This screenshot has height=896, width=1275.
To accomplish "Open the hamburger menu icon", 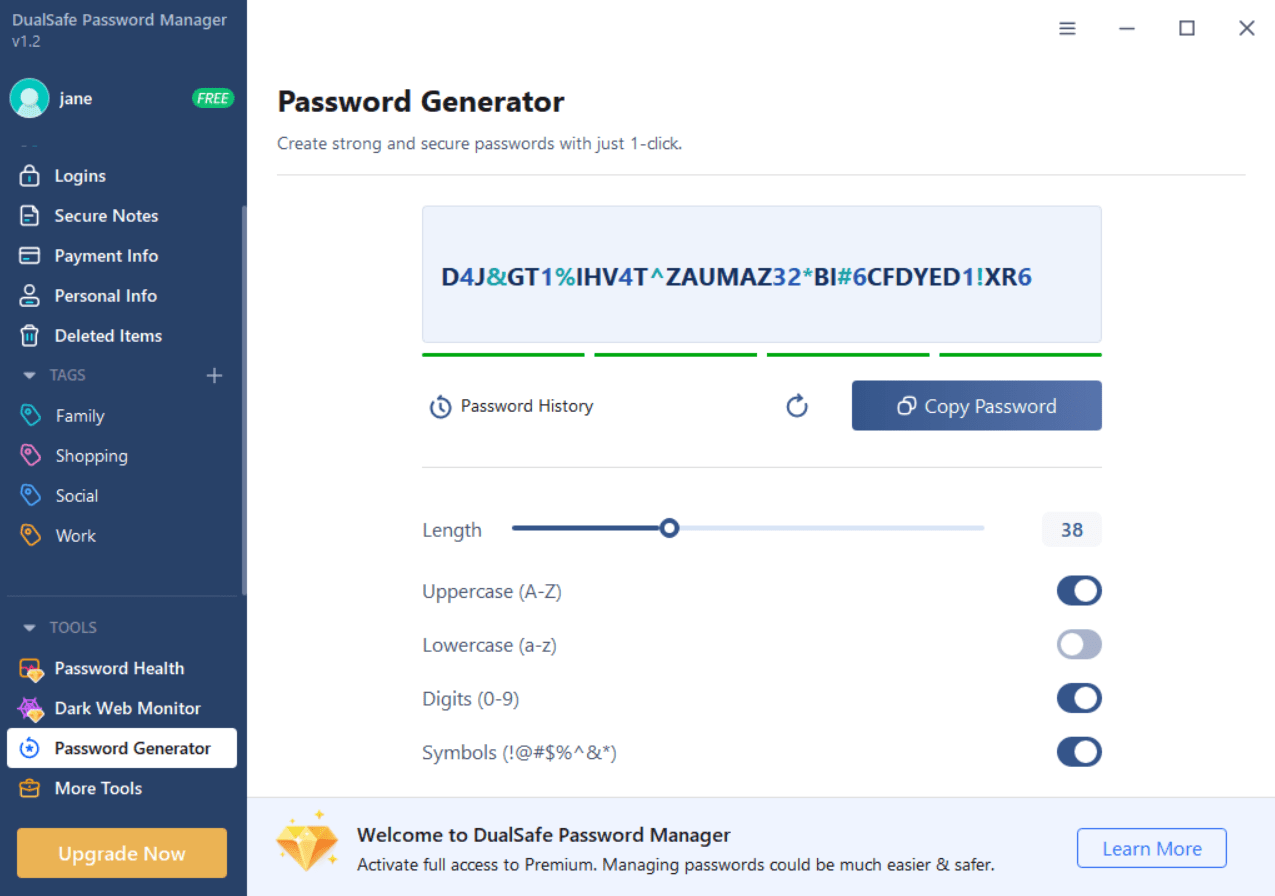I will tap(1067, 29).
